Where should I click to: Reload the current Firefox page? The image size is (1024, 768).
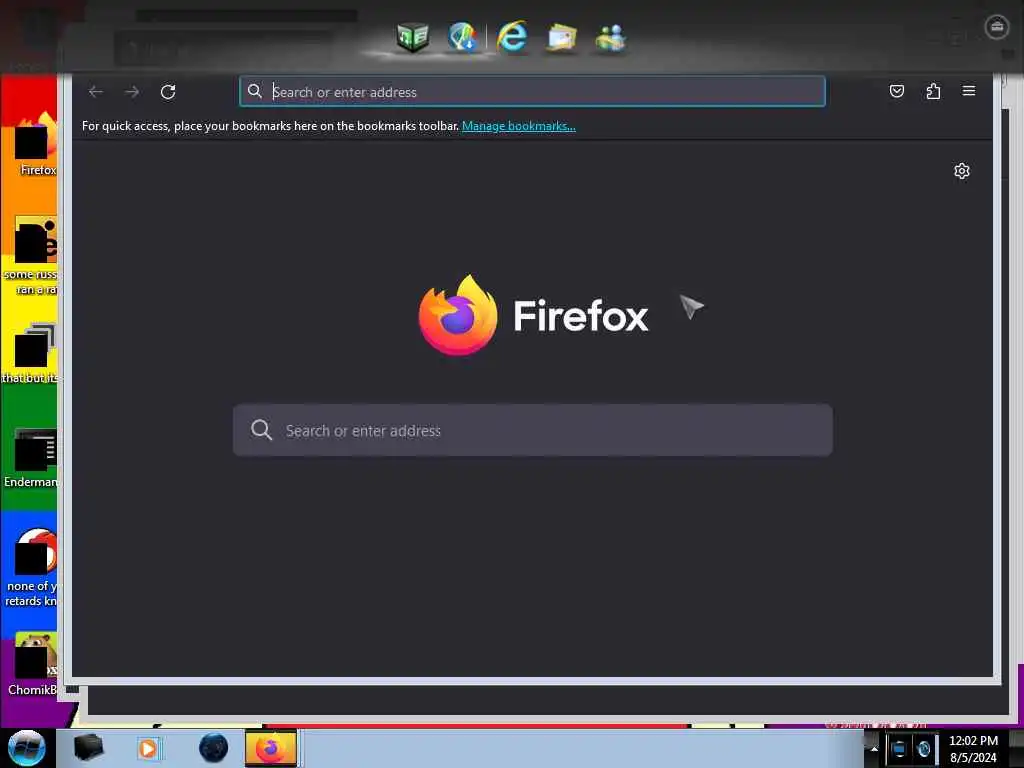[x=168, y=92]
